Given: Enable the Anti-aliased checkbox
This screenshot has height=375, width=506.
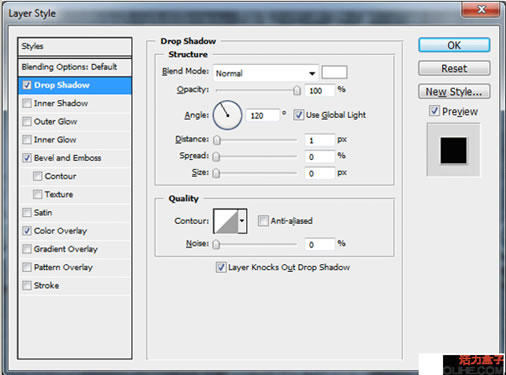Looking at the screenshot, I should point(263,221).
